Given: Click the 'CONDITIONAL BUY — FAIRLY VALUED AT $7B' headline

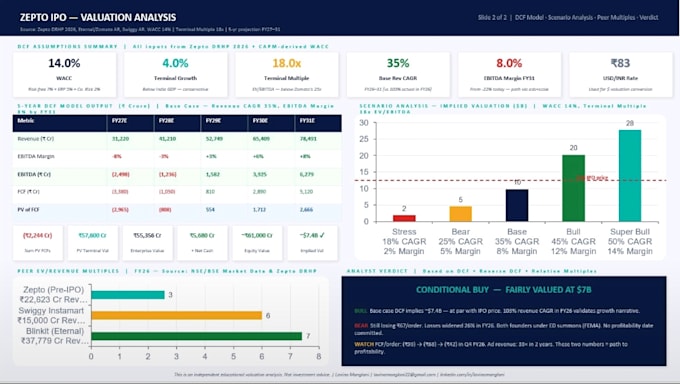Looking at the screenshot, I should pyautogui.click(x=503, y=290).
